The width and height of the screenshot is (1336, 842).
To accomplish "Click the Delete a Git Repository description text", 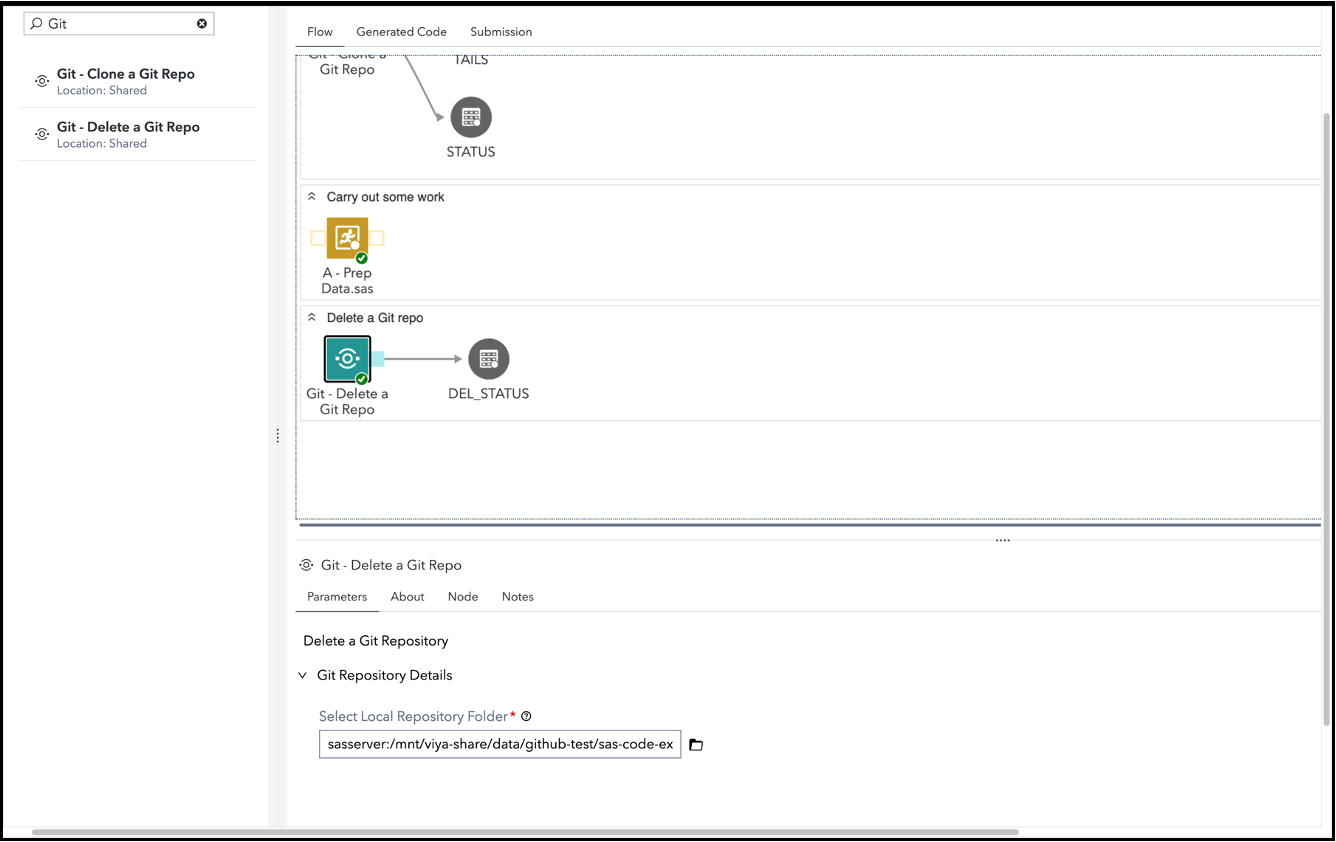I will click(376, 641).
